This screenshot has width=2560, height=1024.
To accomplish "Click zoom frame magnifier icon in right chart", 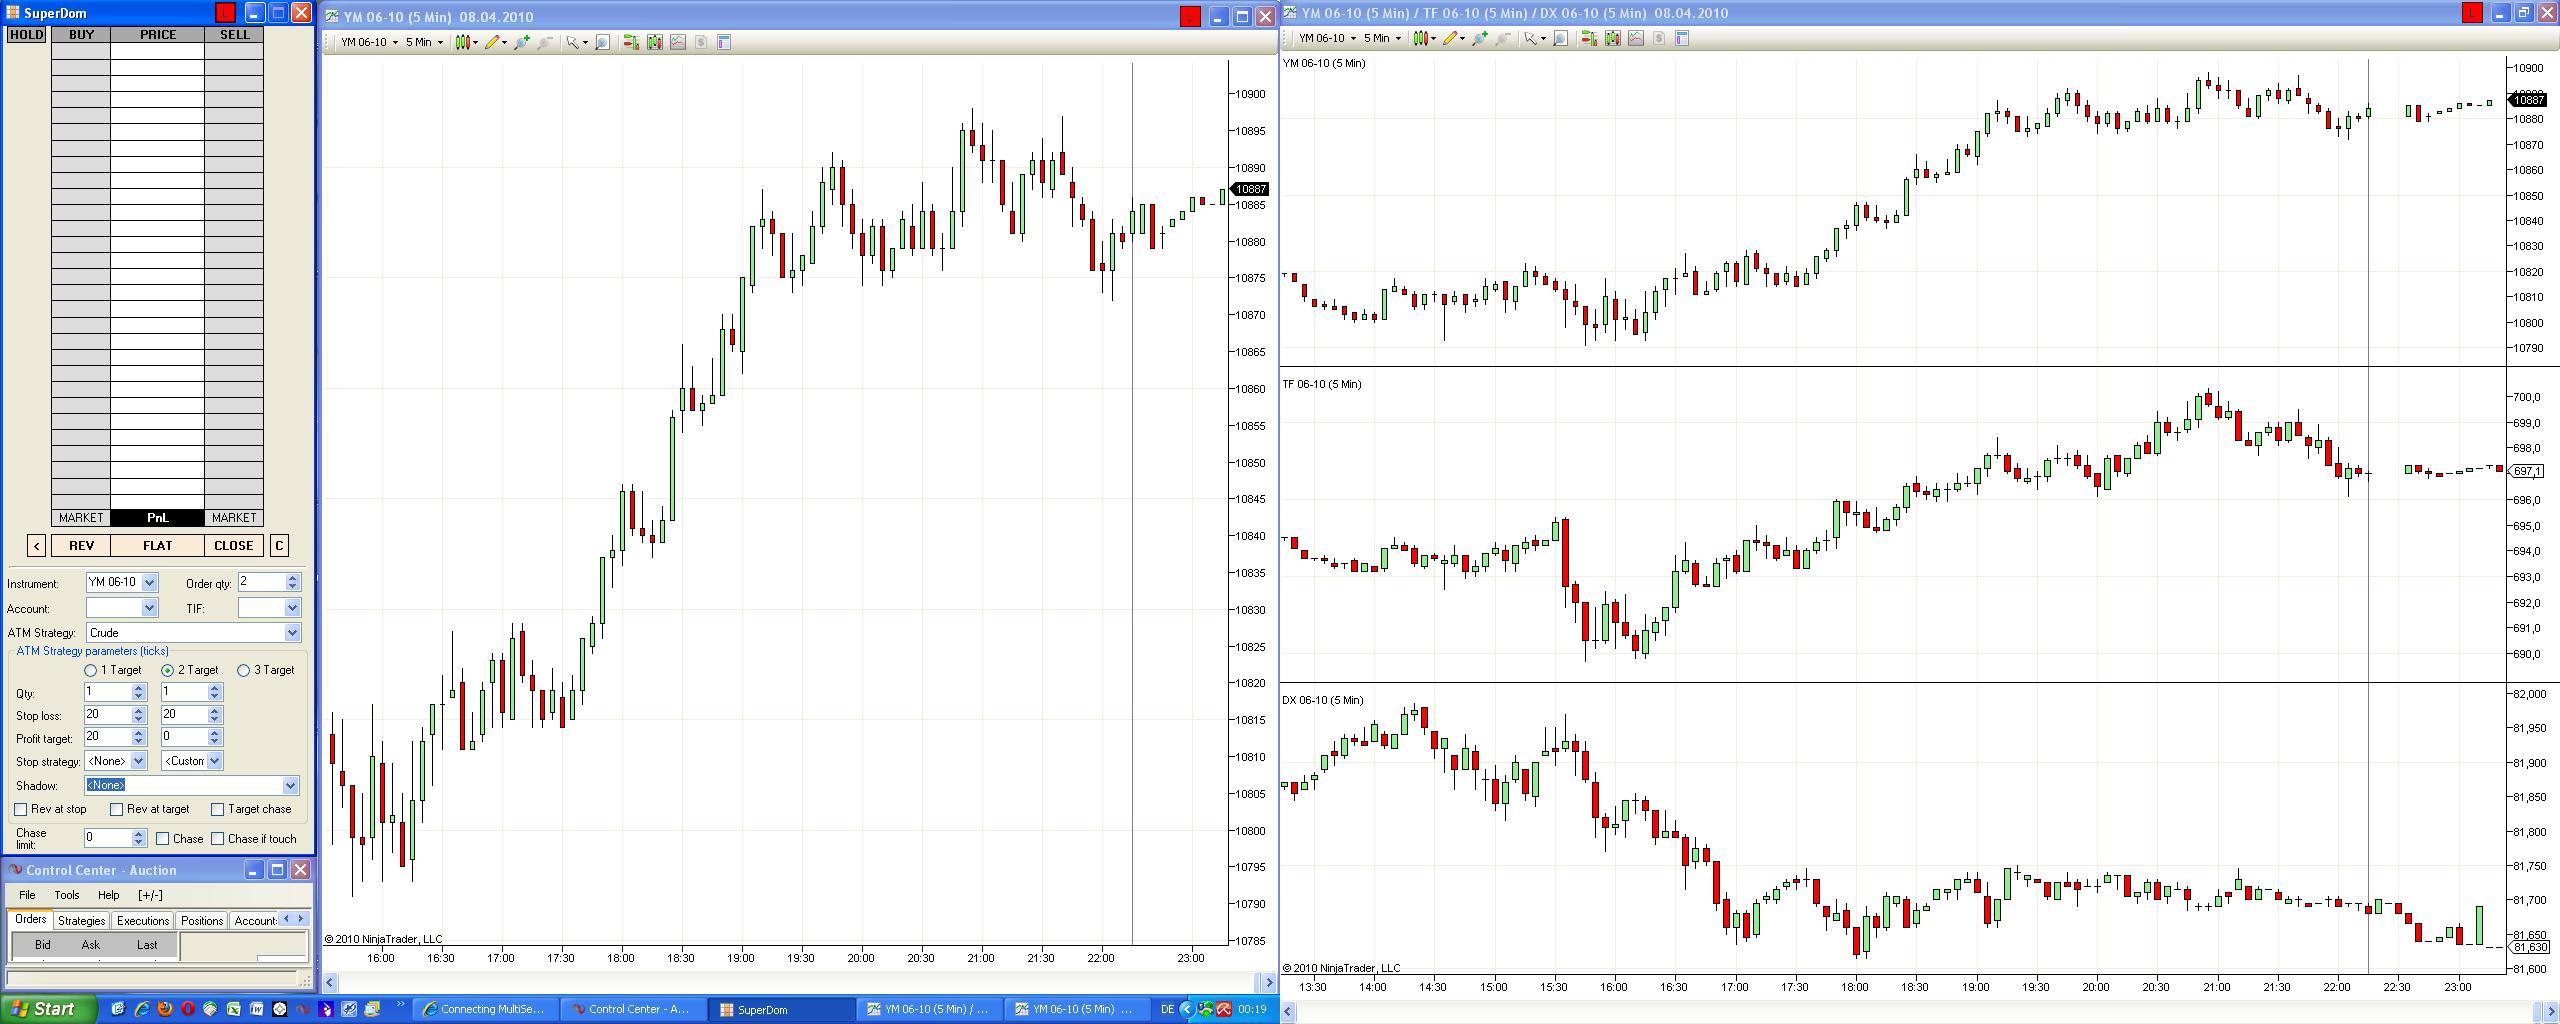I will click(x=1560, y=38).
